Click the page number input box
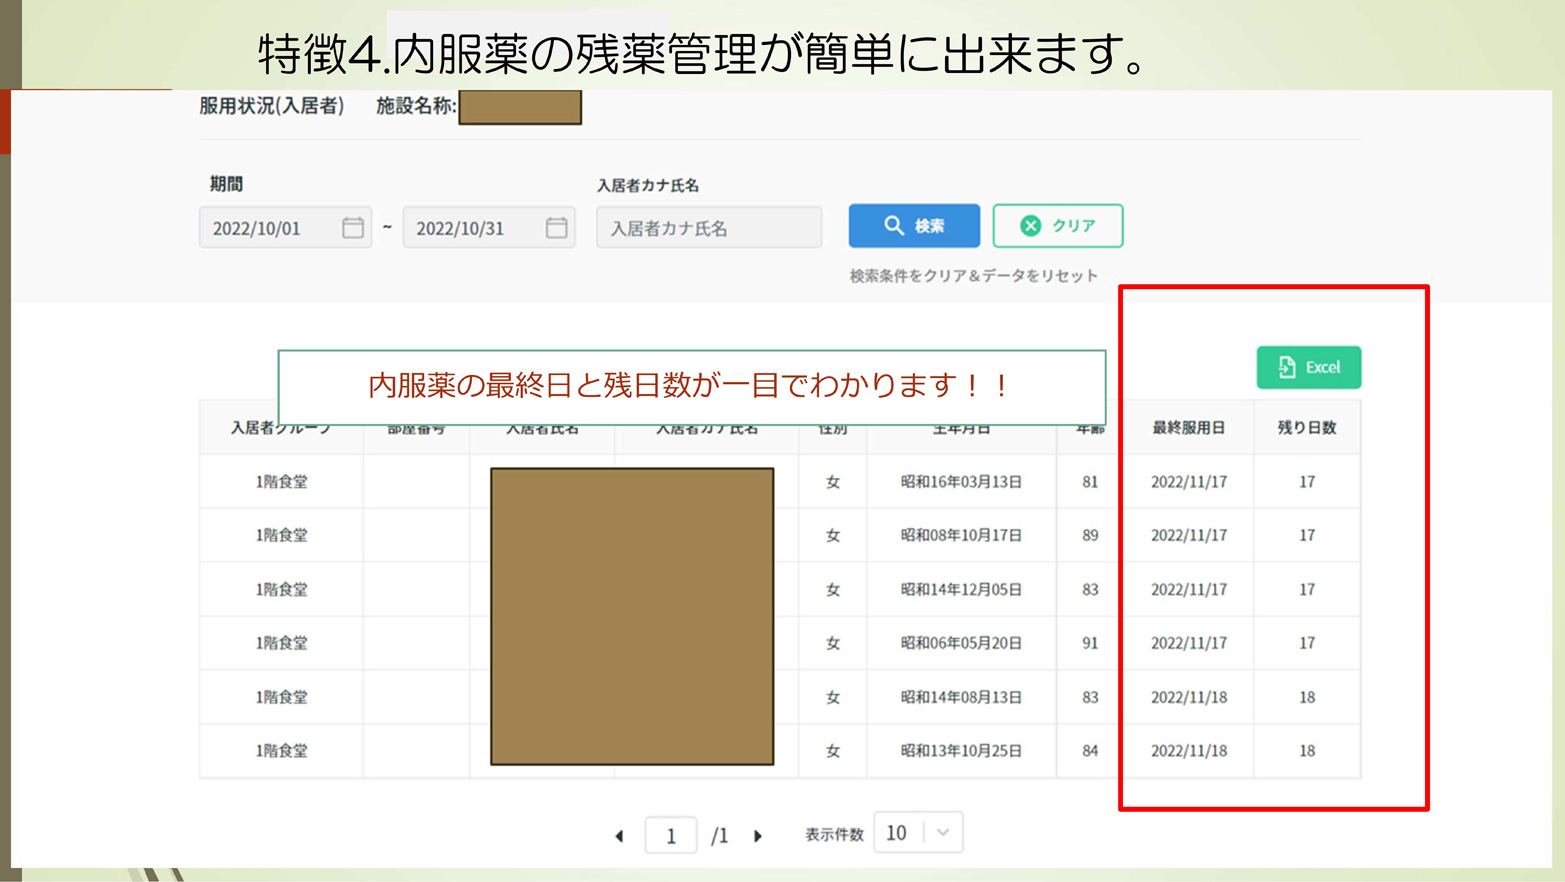This screenshot has width=1565, height=882. 671,835
